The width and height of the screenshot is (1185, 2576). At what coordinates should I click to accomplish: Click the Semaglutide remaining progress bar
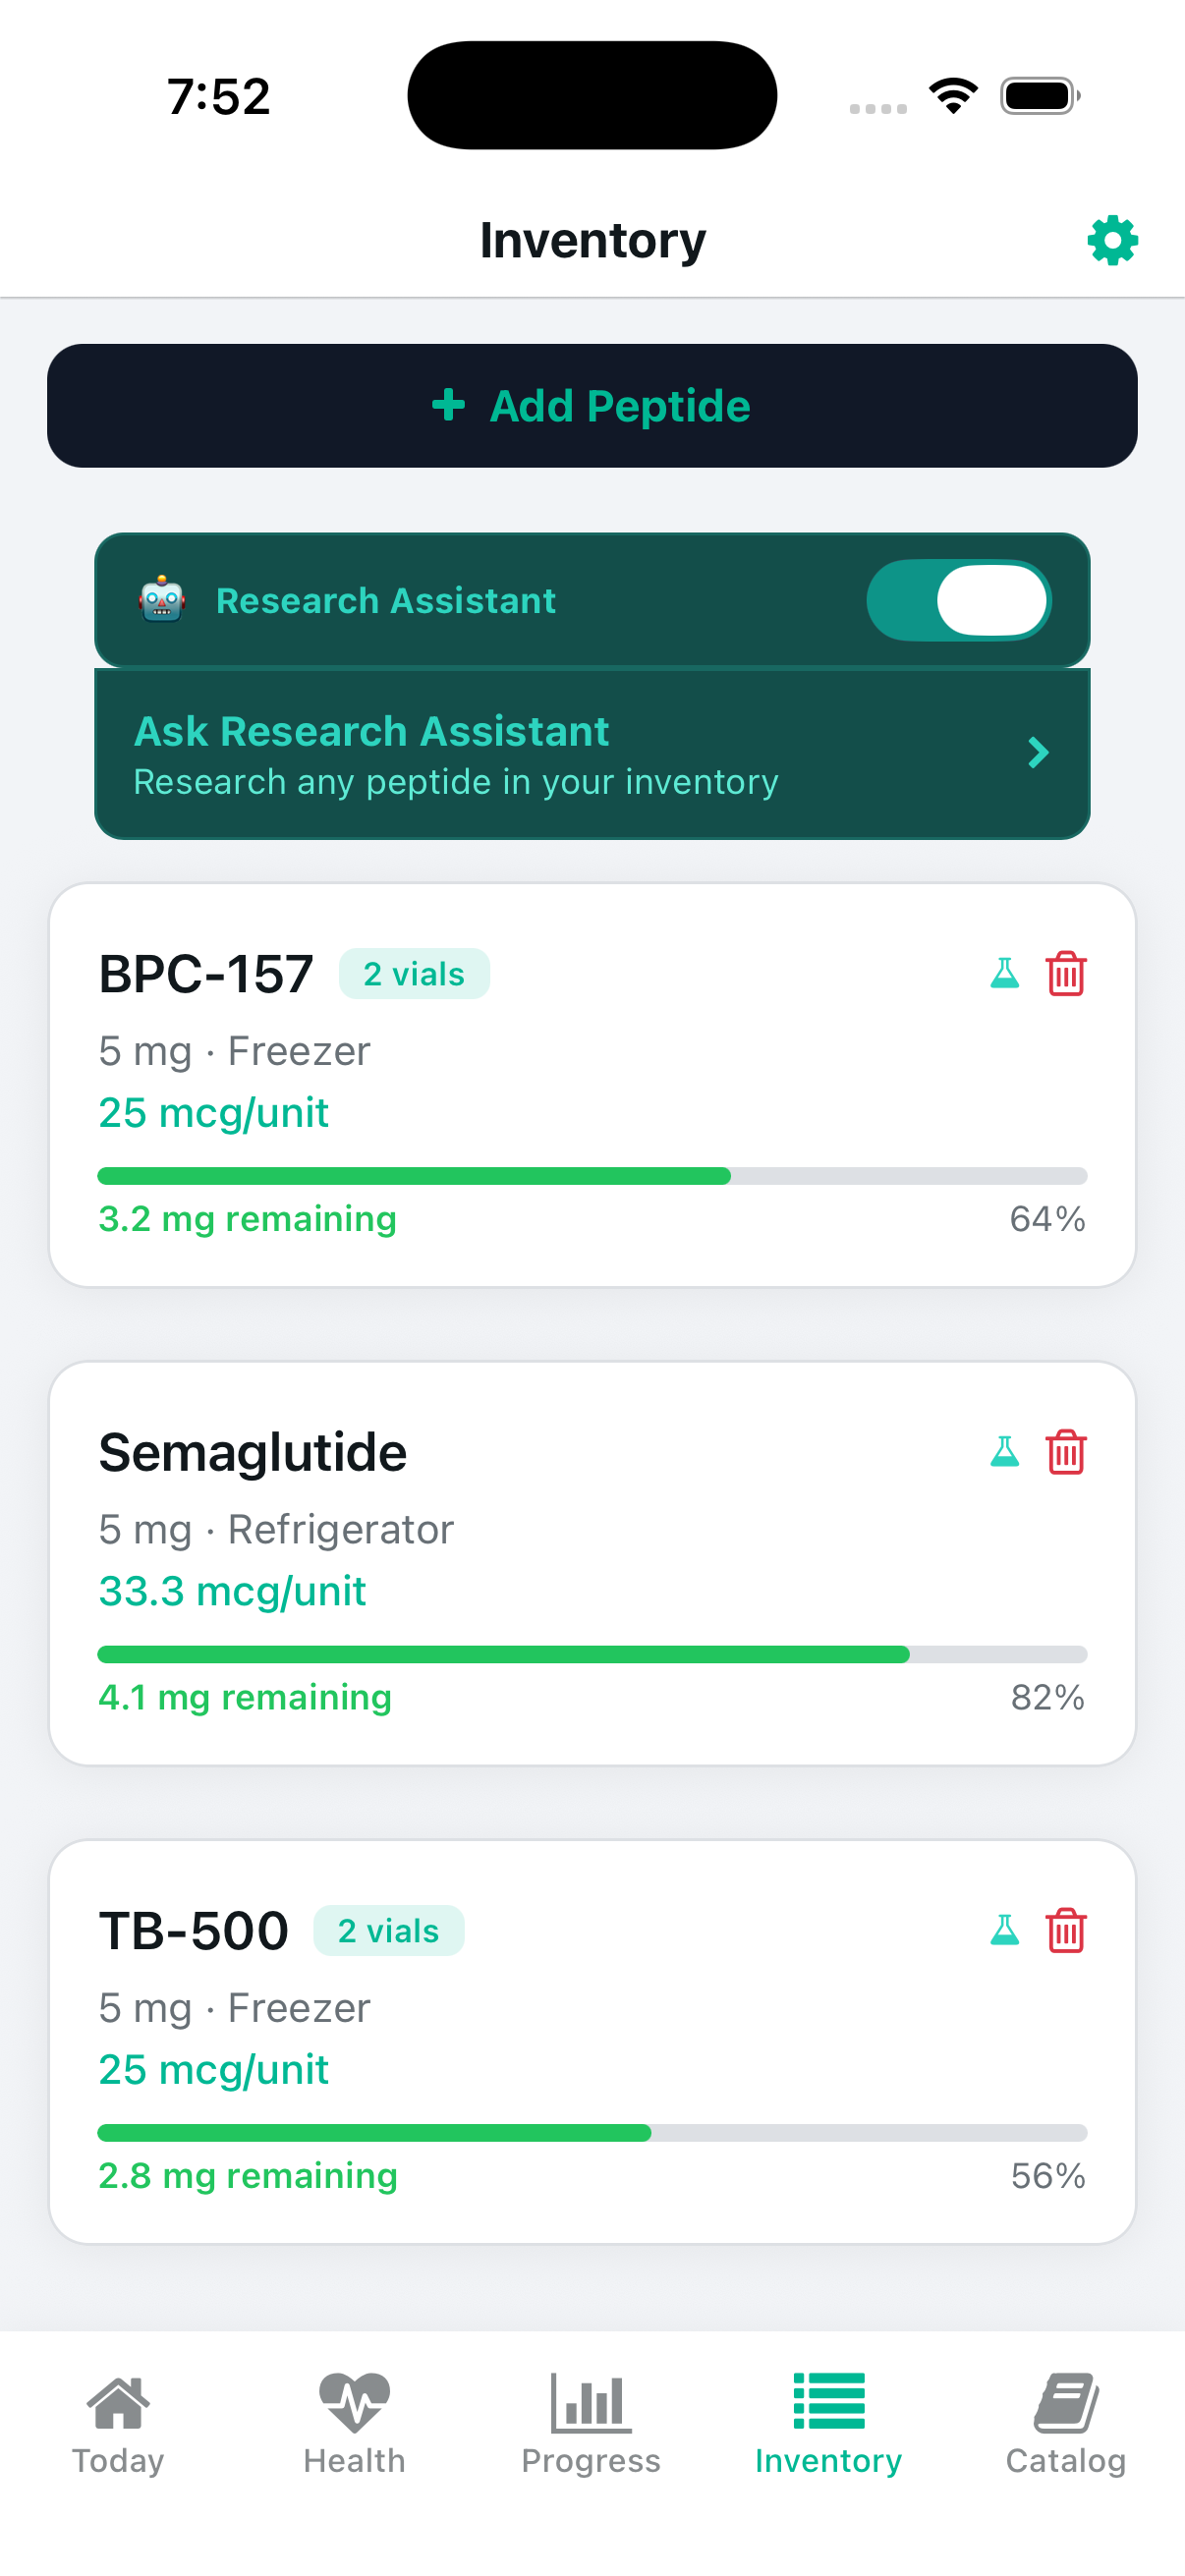click(x=592, y=1655)
